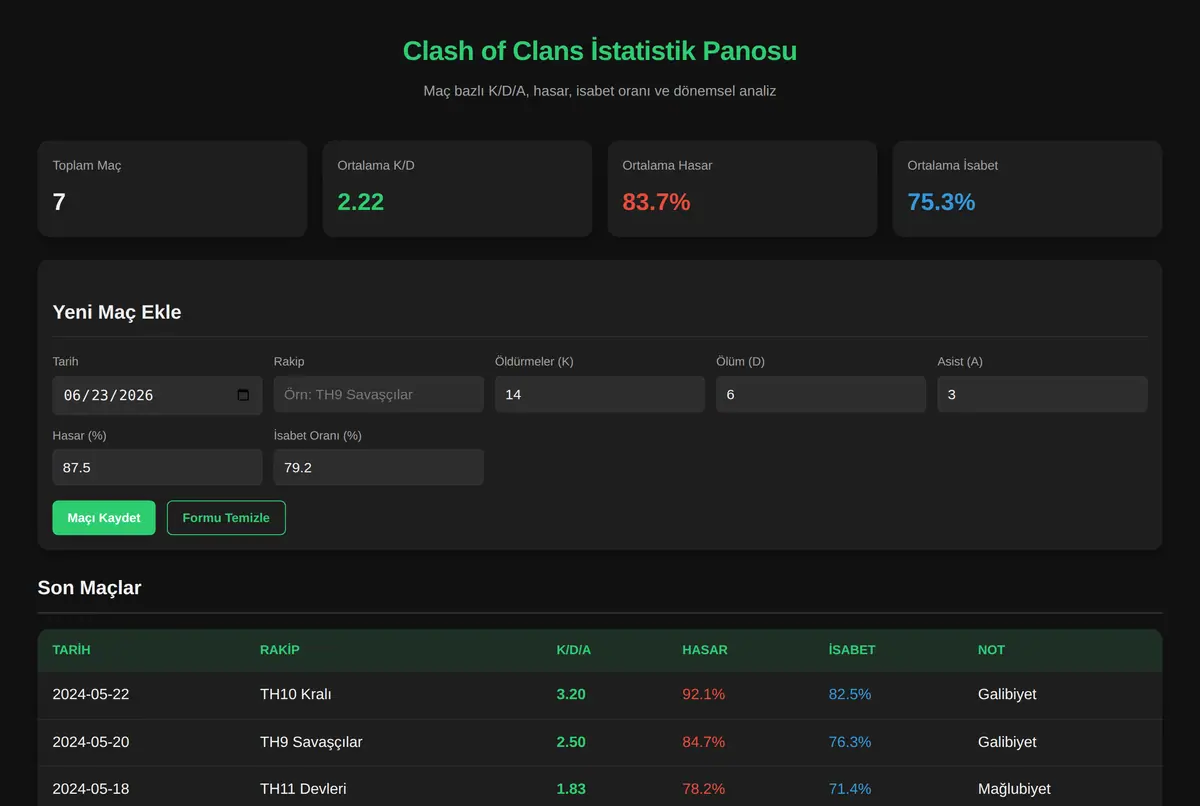Click the date cell 2024-05-20
Viewport: 1200px width, 806px height.
91,742
